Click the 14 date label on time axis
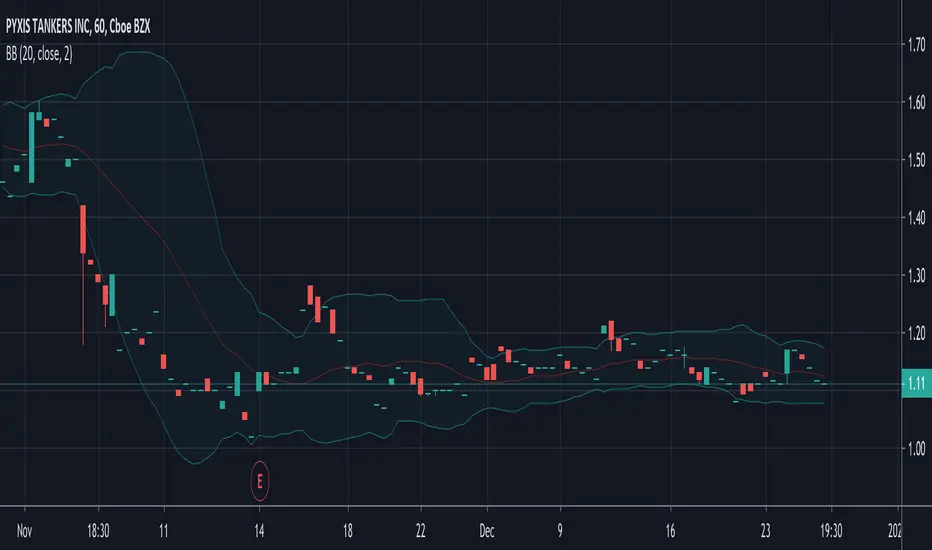Viewport: 932px width, 550px height. click(259, 530)
